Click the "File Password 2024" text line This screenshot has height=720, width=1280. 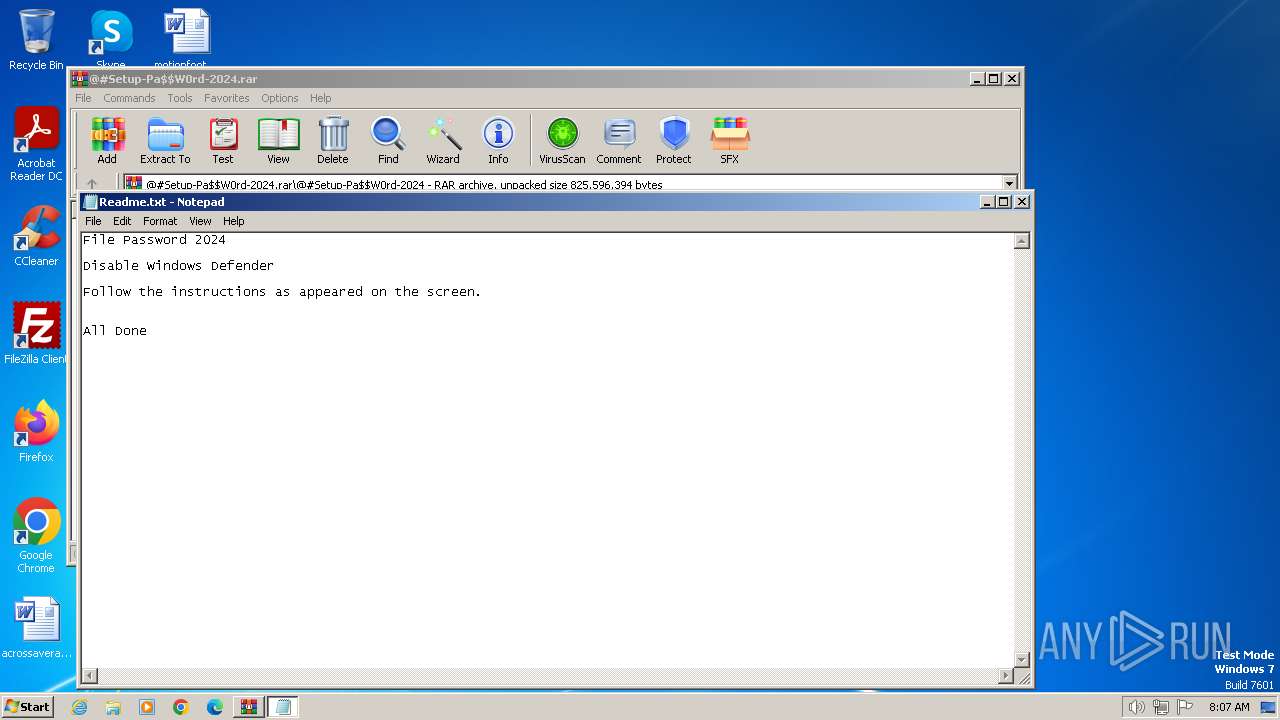(154, 240)
